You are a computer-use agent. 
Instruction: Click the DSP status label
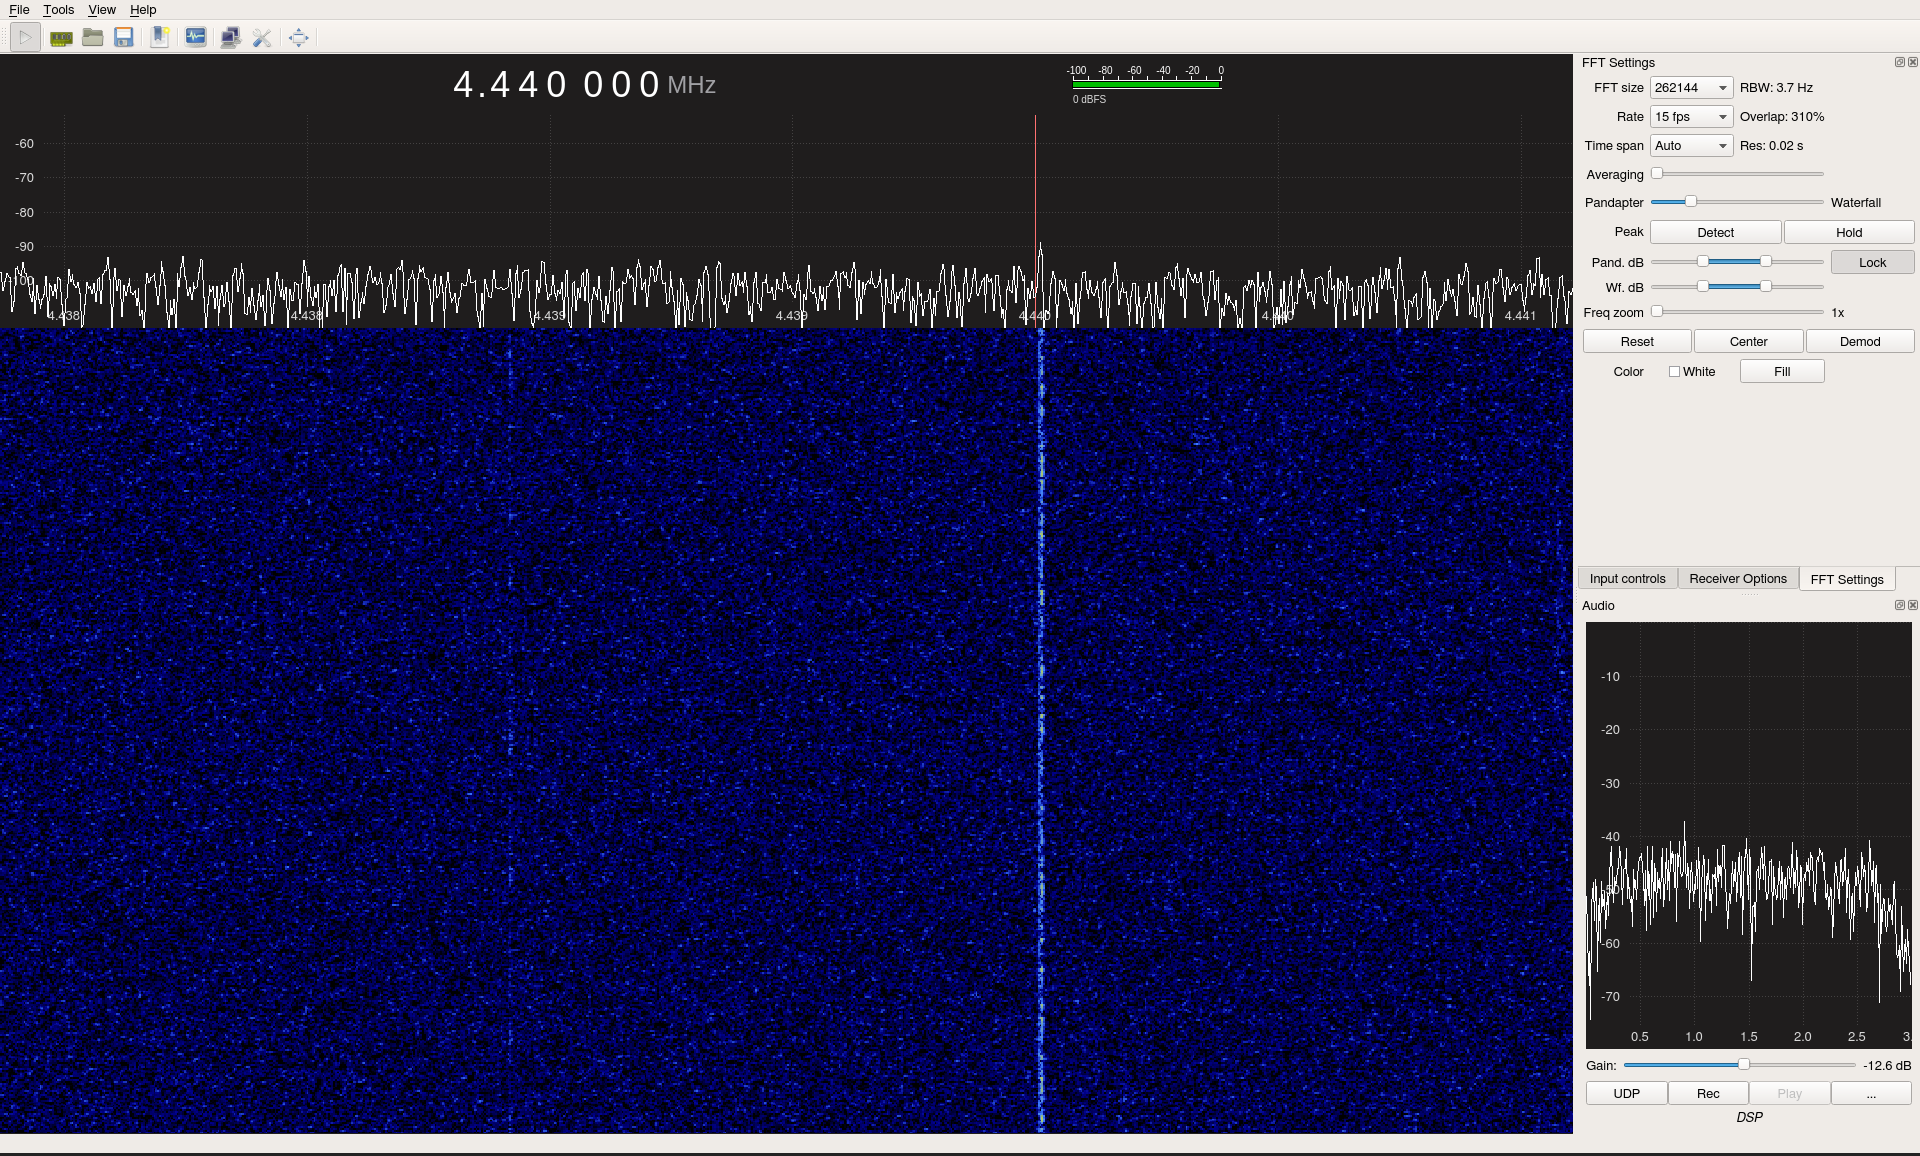click(1749, 1118)
